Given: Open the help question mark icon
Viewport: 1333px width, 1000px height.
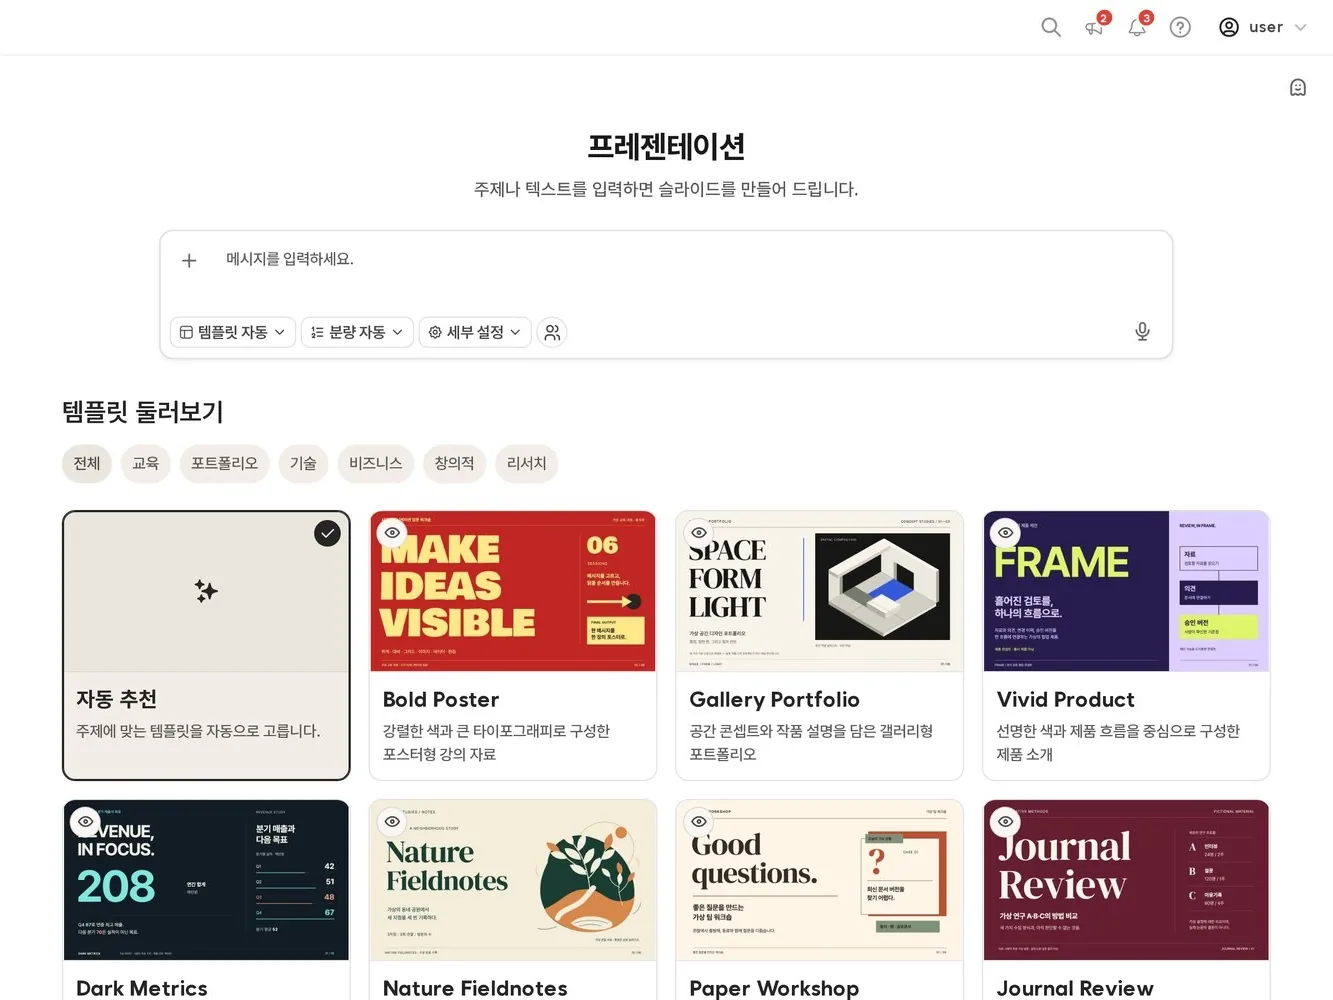Looking at the screenshot, I should click(1181, 27).
